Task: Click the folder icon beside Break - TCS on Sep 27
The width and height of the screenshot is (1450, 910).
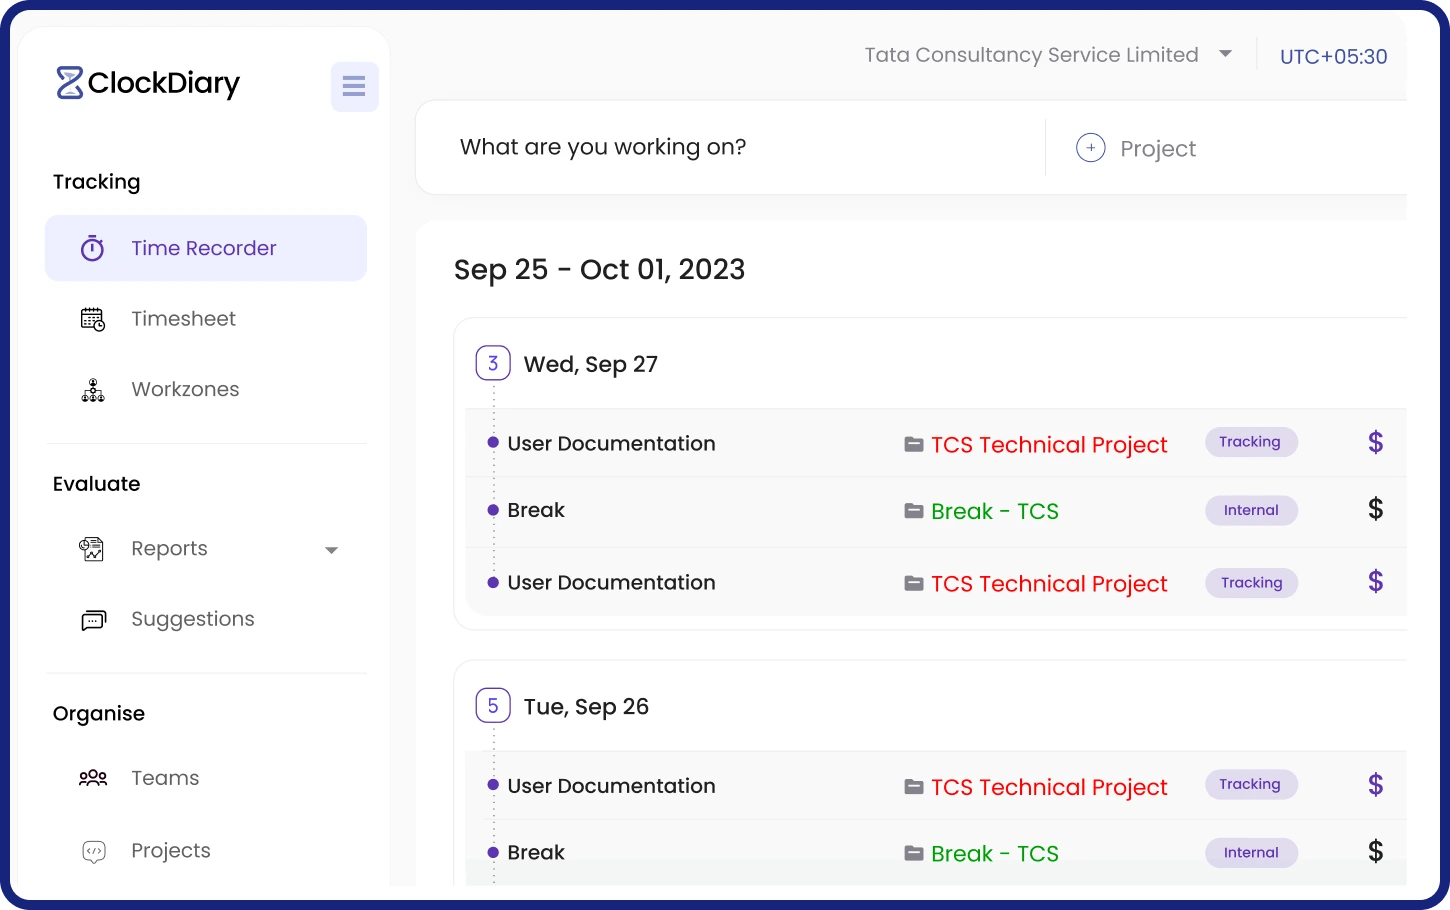Action: tap(914, 511)
